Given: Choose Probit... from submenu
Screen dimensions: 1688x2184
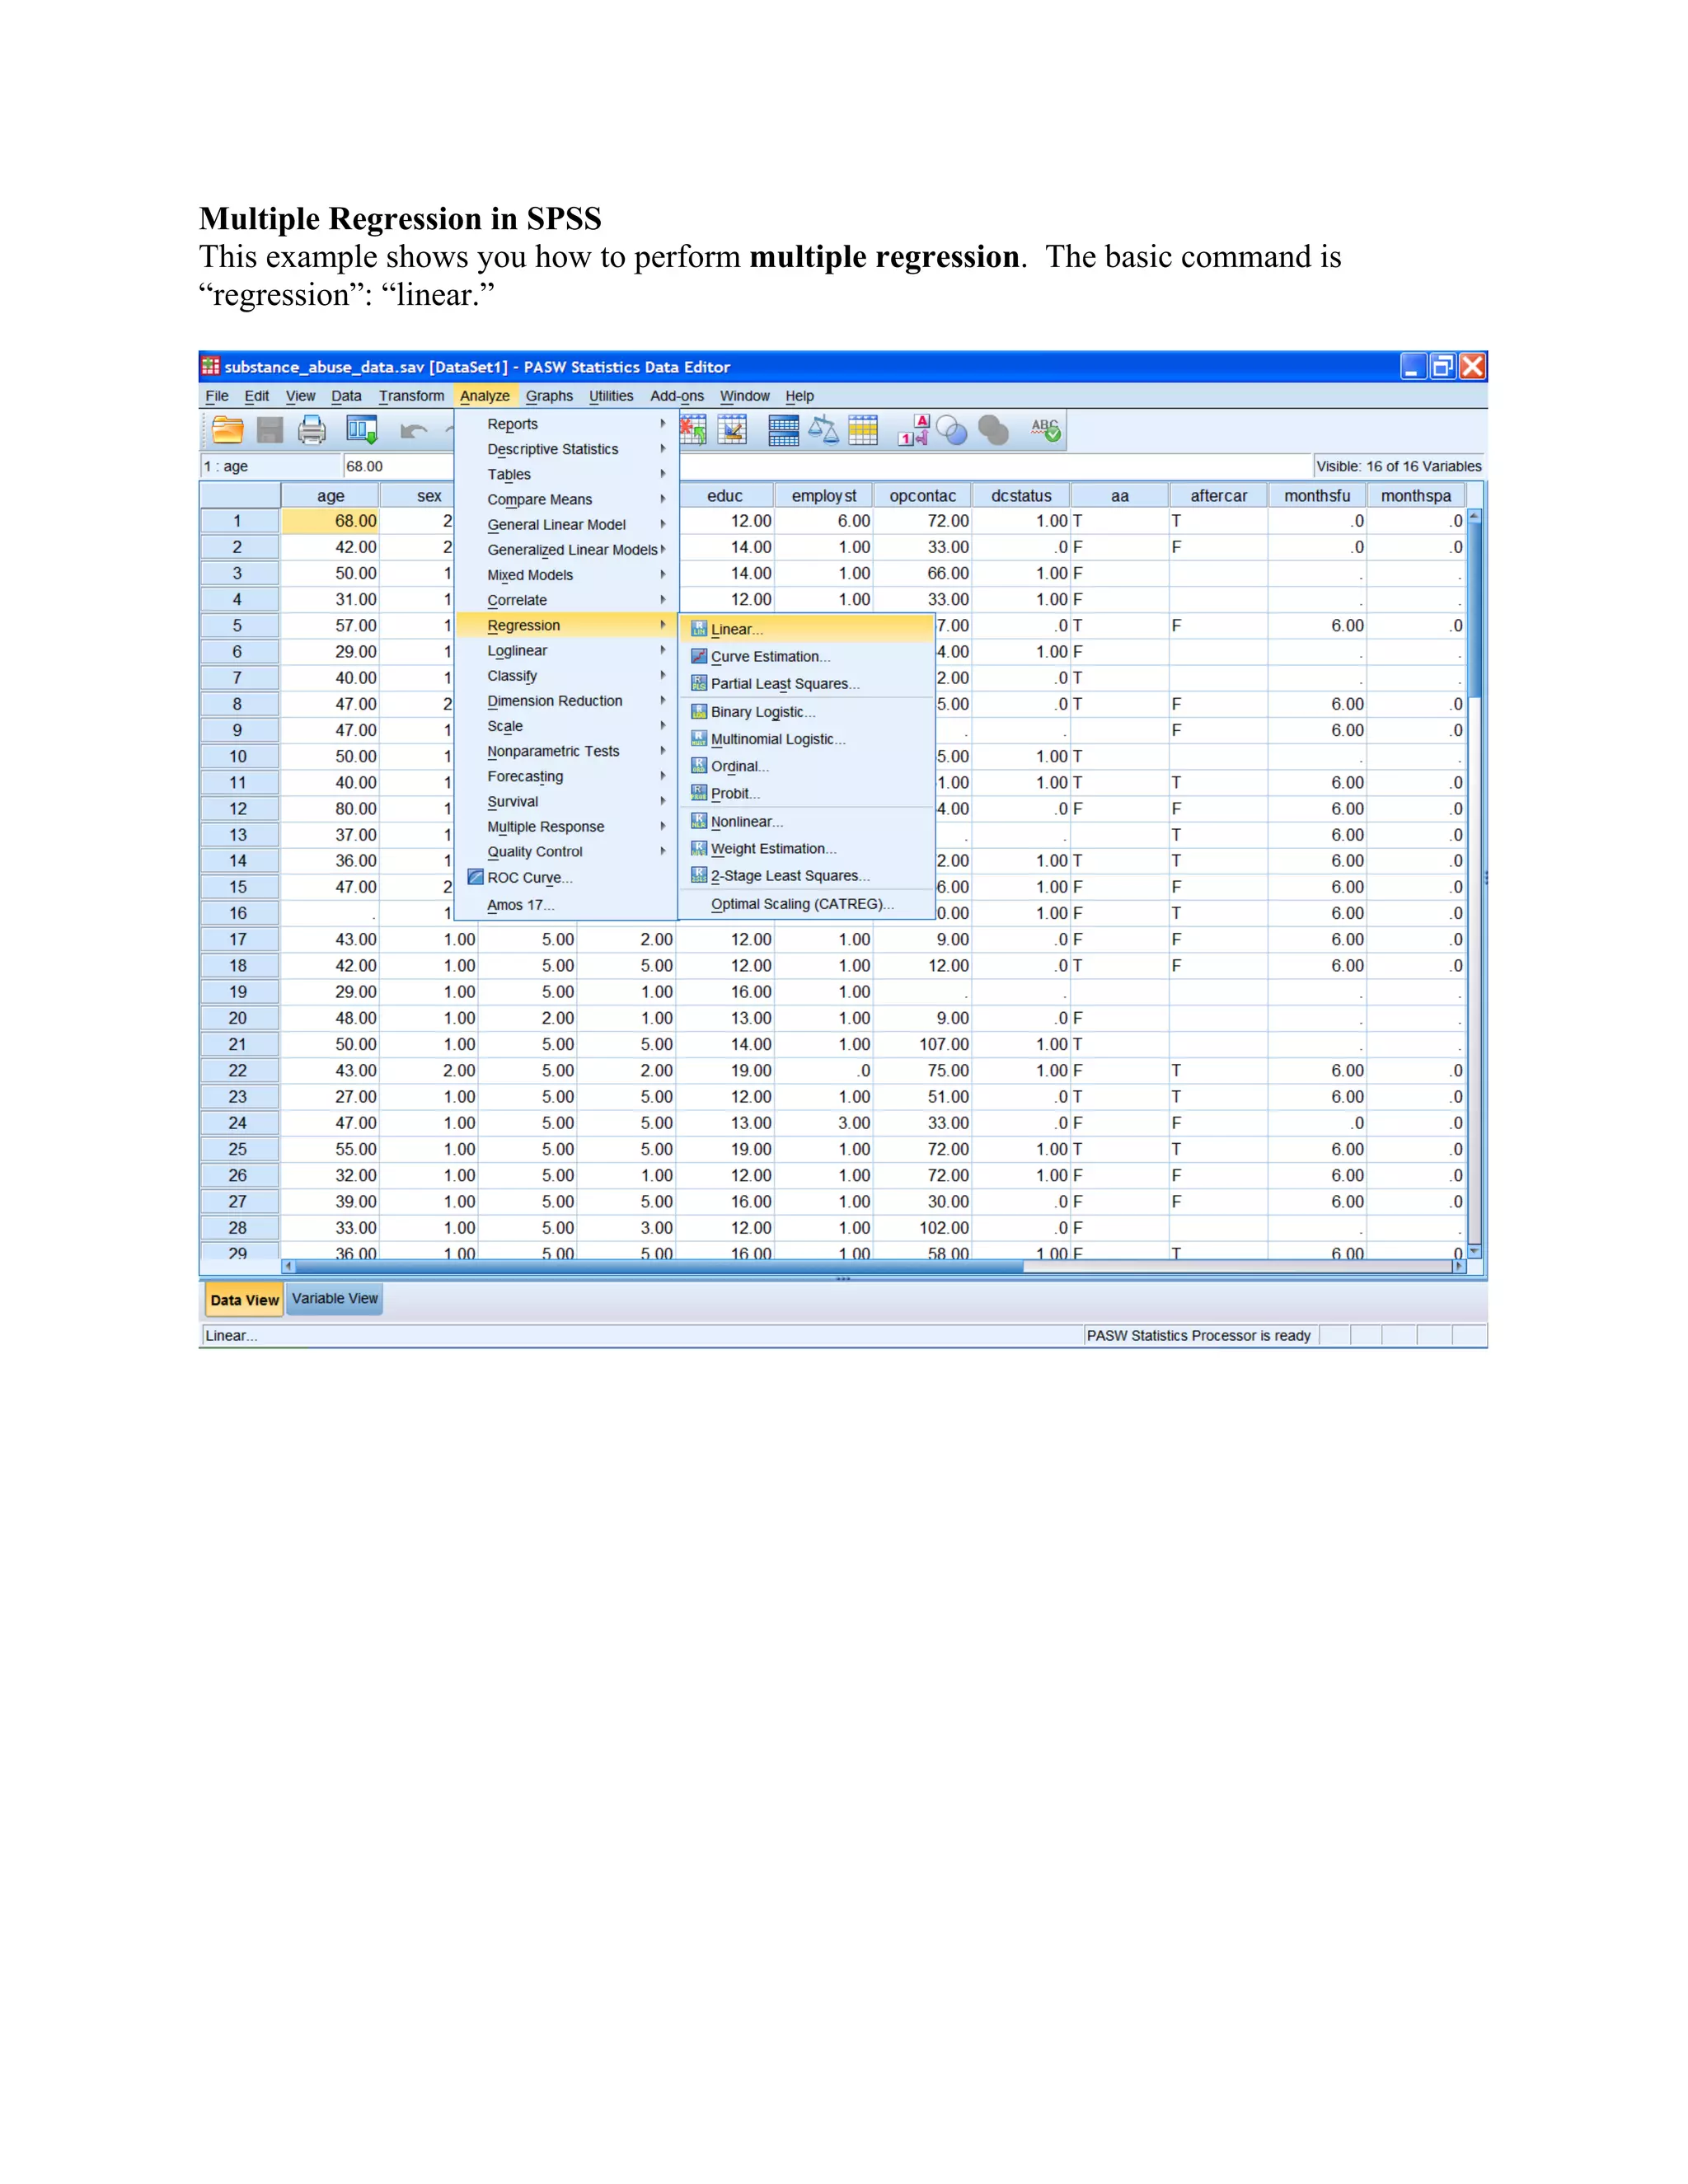Looking at the screenshot, I should (806, 793).
